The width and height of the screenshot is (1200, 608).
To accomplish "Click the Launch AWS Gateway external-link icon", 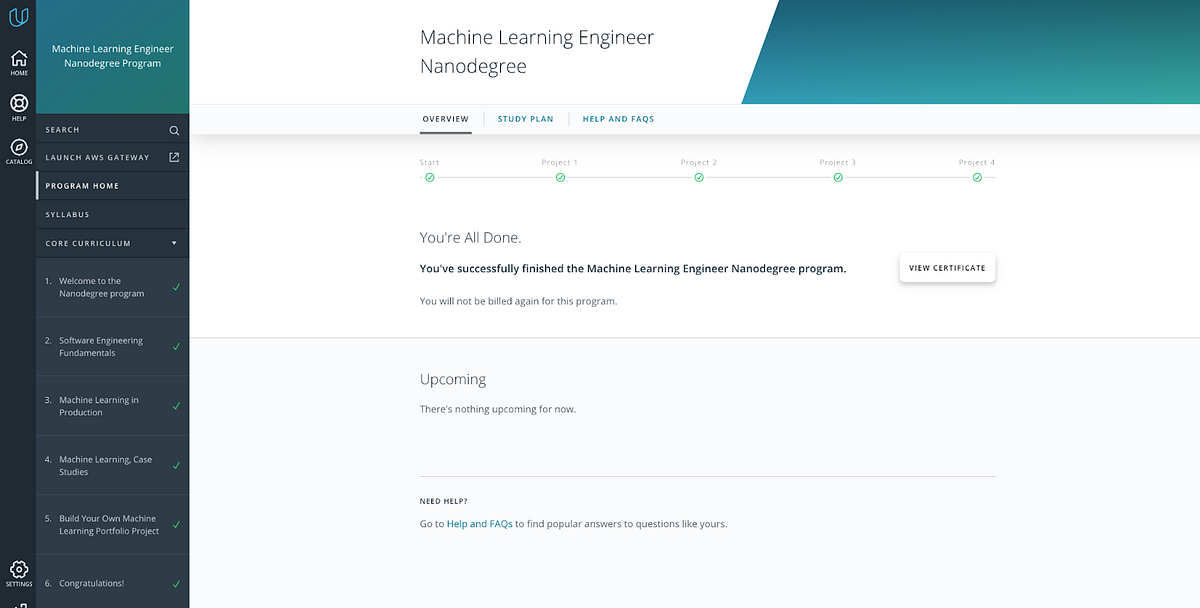I will coord(174,157).
